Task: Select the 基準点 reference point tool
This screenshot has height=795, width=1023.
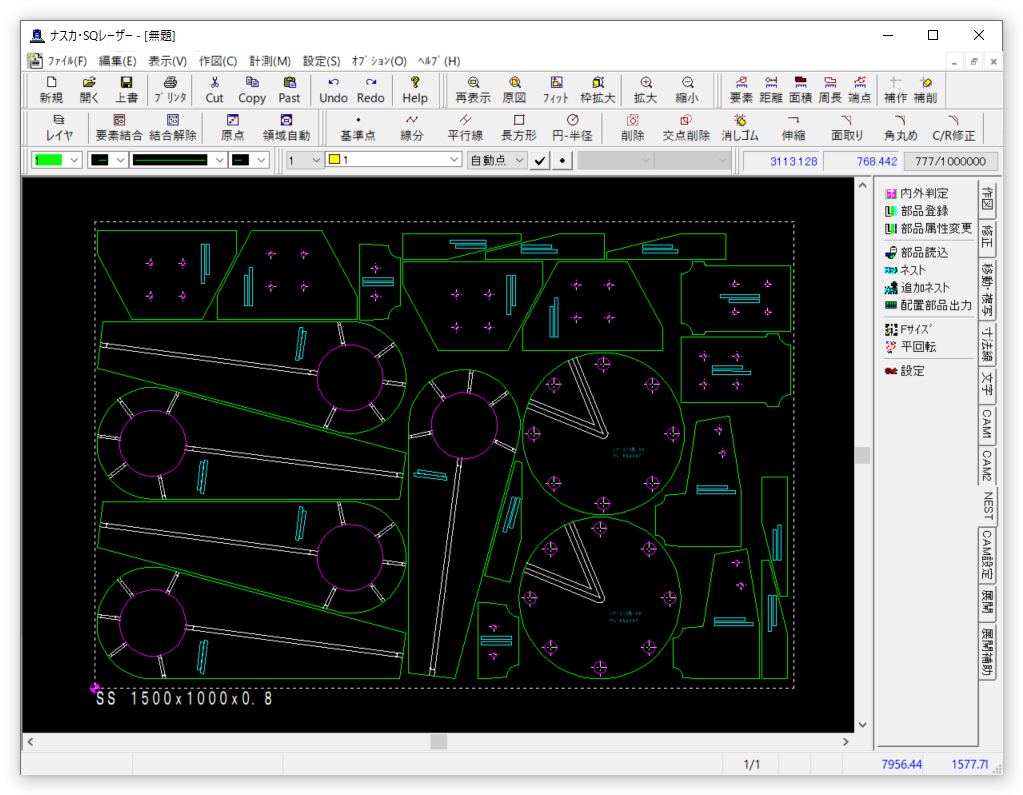Action: (x=358, y=127)
